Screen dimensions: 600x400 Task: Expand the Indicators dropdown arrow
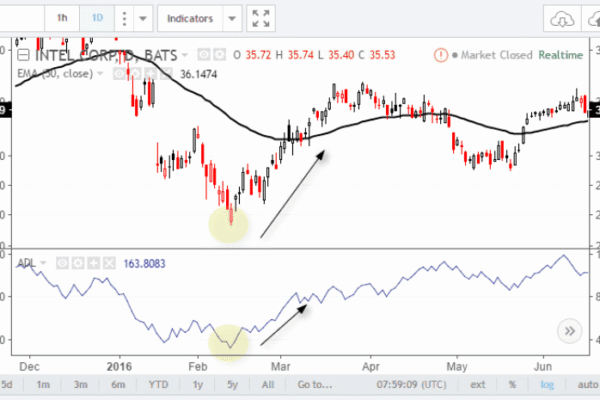coord(232,18)
